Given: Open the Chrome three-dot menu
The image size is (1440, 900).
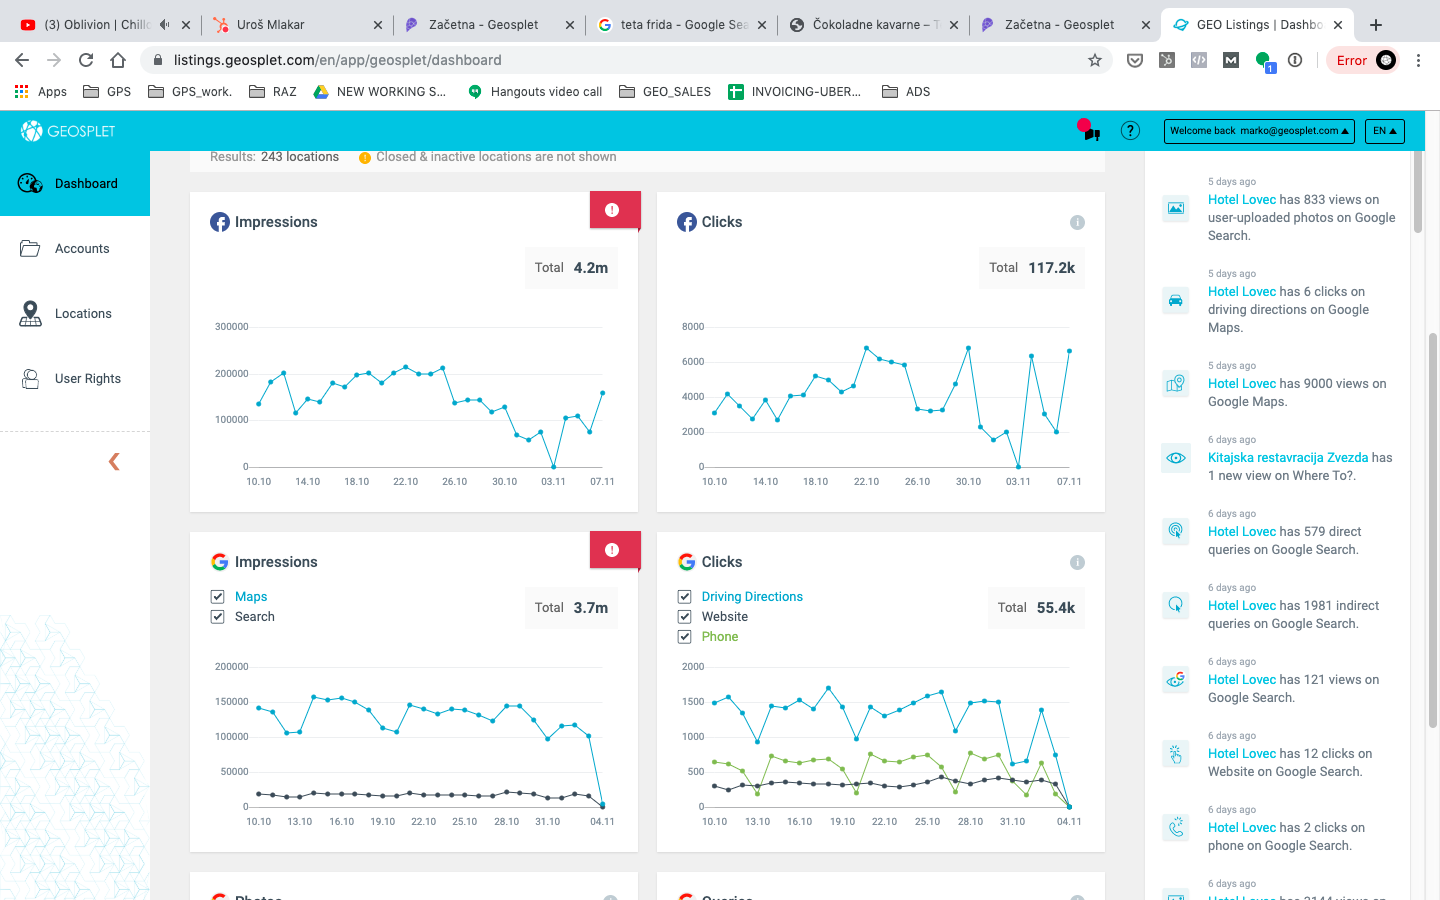Looking at the screenshot, I should (x=1418, y=60).
